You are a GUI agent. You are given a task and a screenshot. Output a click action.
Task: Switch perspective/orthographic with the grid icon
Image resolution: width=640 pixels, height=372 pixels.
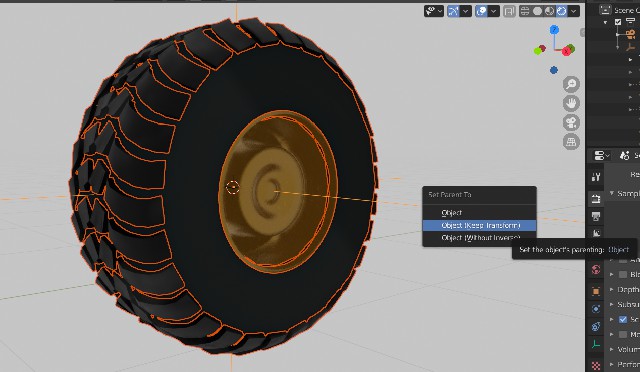571,141
